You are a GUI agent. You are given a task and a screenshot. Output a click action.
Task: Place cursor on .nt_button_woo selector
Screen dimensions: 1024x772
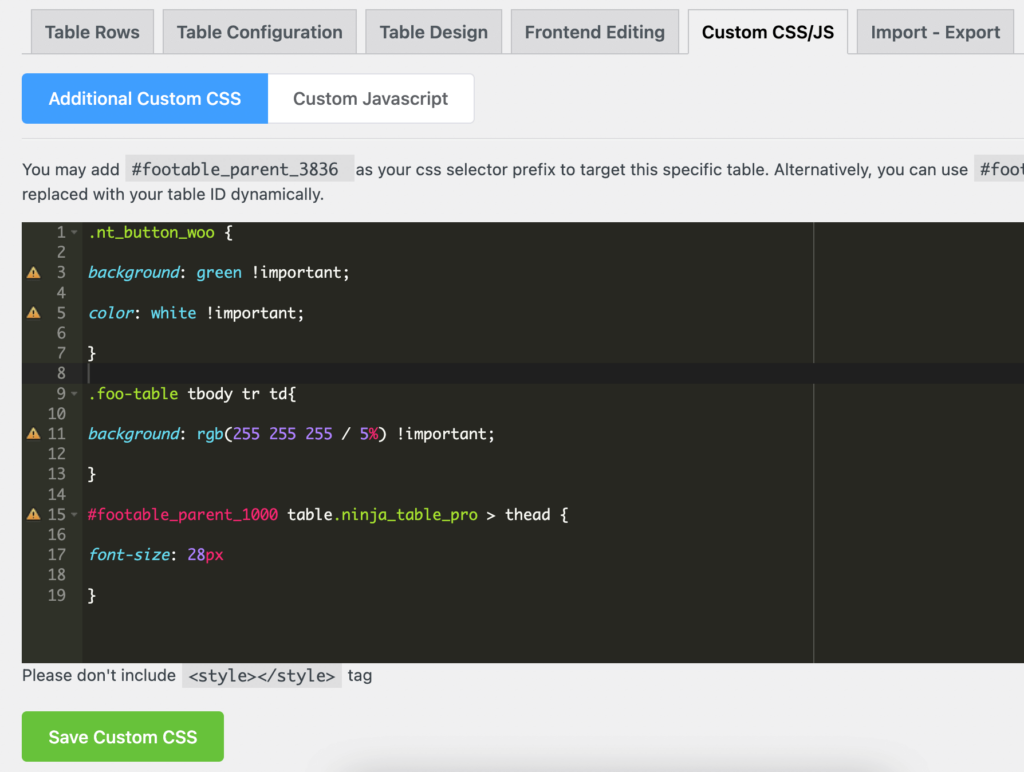152,233
